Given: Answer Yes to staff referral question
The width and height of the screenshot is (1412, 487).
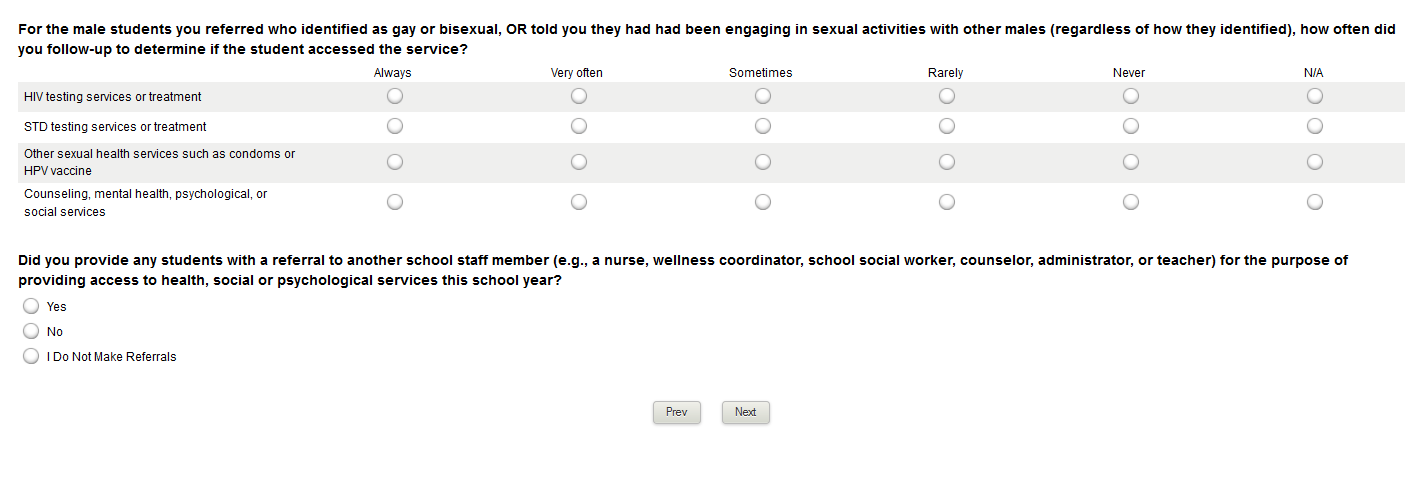Looking at the screenshot, I should [31, 306].
